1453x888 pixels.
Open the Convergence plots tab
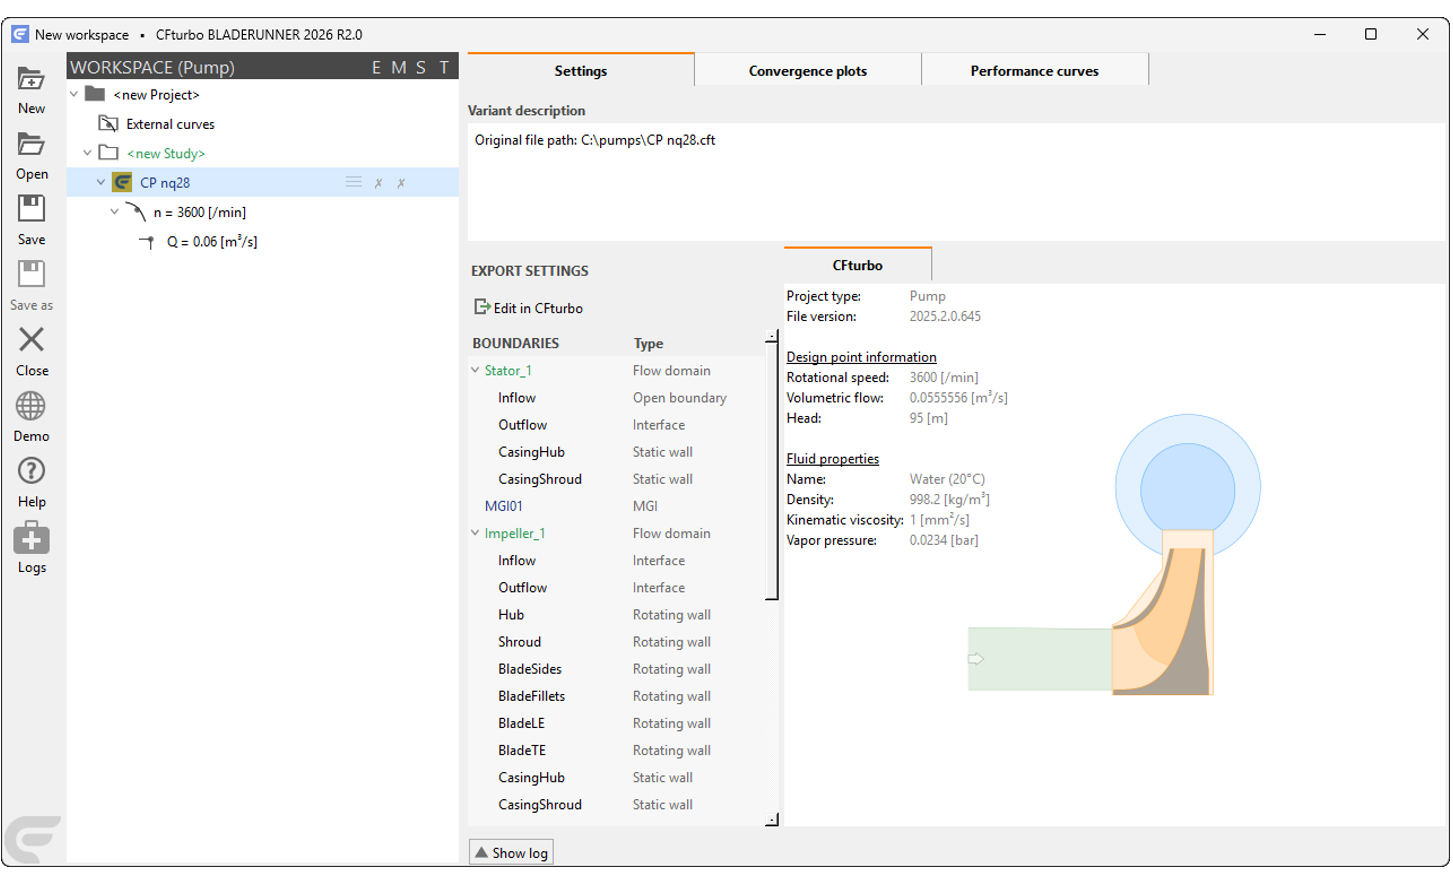coord(808,71)
